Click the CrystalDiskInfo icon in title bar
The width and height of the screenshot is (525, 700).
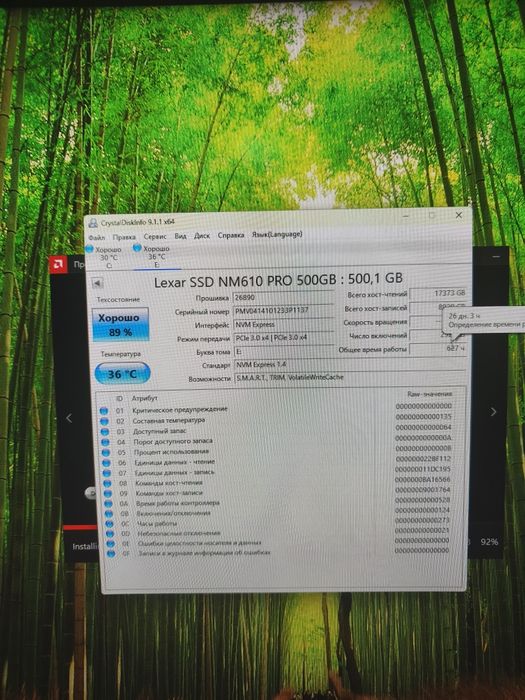pyautogui.click(x=93, y=223)
